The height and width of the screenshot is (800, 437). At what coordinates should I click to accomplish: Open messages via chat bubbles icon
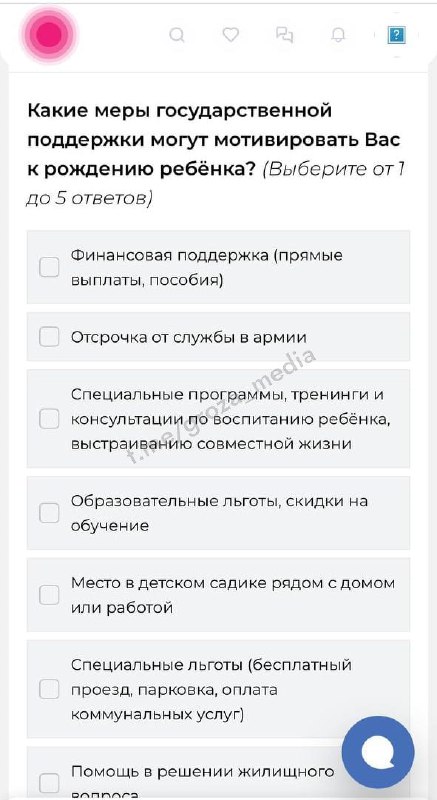(285, 35)
